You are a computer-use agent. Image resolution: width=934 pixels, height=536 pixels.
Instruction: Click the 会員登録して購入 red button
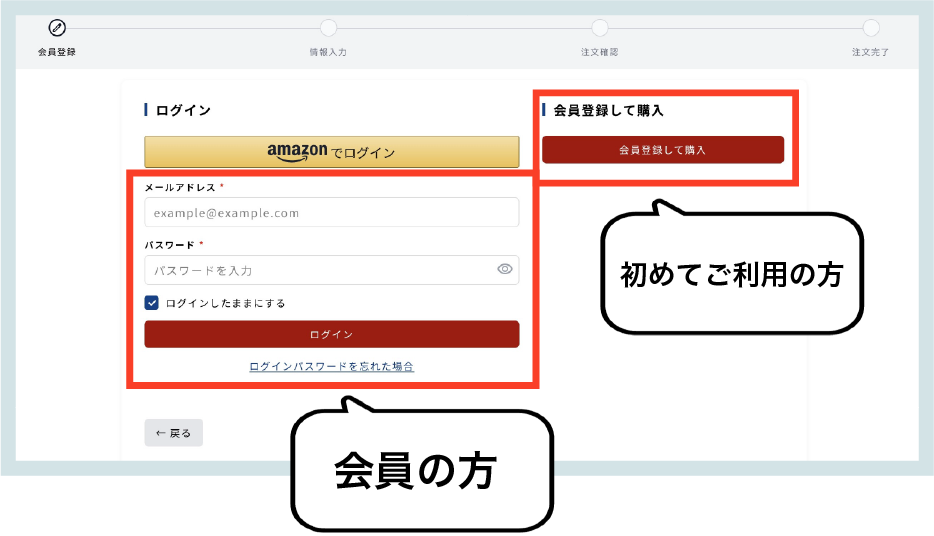coord(663,149)
